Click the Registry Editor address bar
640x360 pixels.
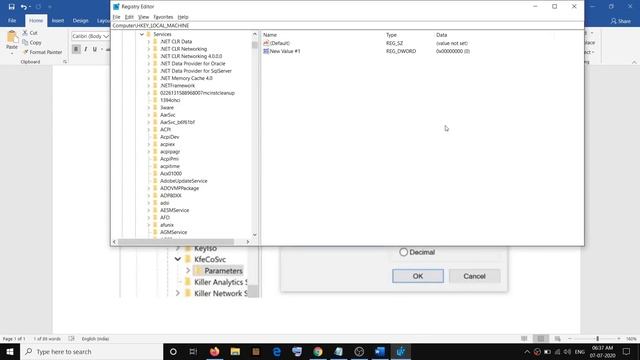347,25
